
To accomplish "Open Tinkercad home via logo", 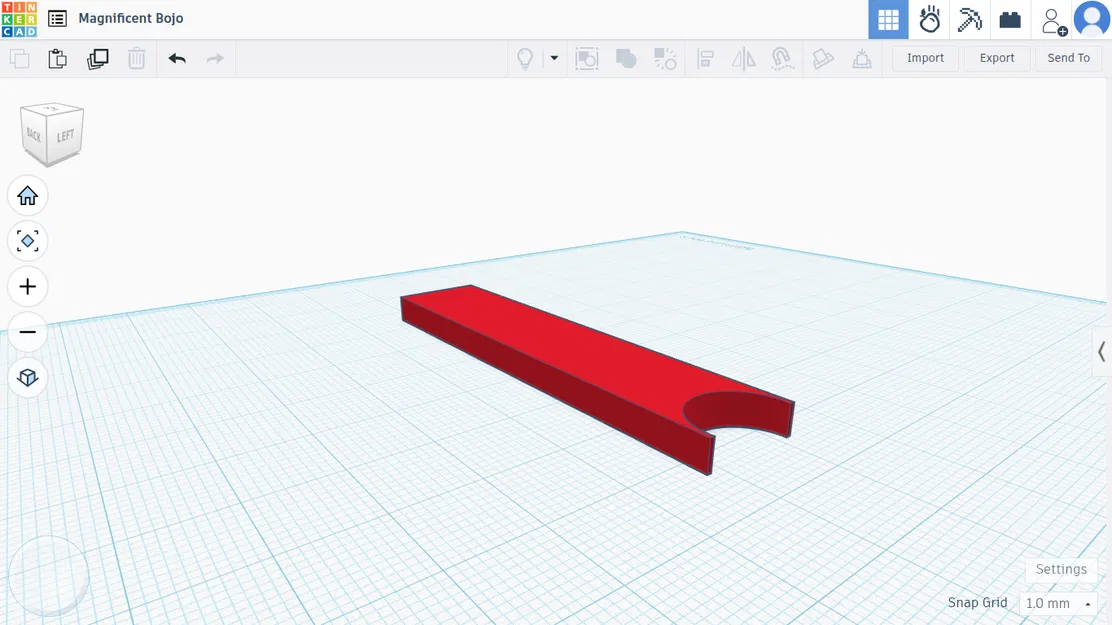I will pyautogui.click(x=19, y=19).
